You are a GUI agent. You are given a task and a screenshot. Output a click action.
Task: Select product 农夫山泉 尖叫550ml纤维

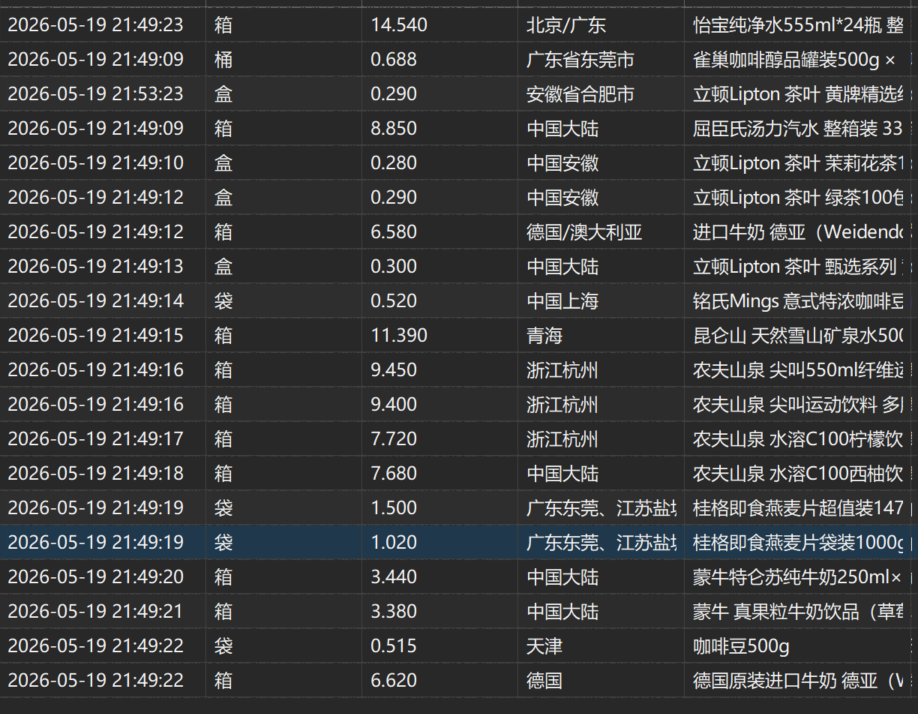(x=798, y=370)
